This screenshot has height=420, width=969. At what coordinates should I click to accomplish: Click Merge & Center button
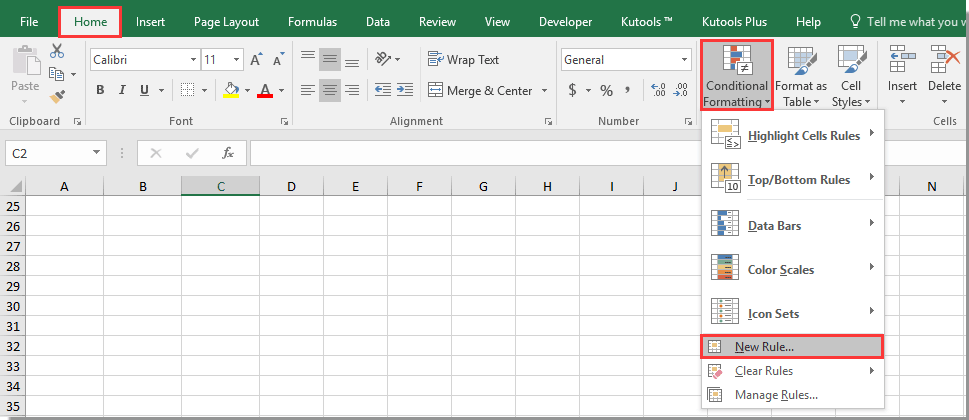pyautogui.click(x=480, y=90)
